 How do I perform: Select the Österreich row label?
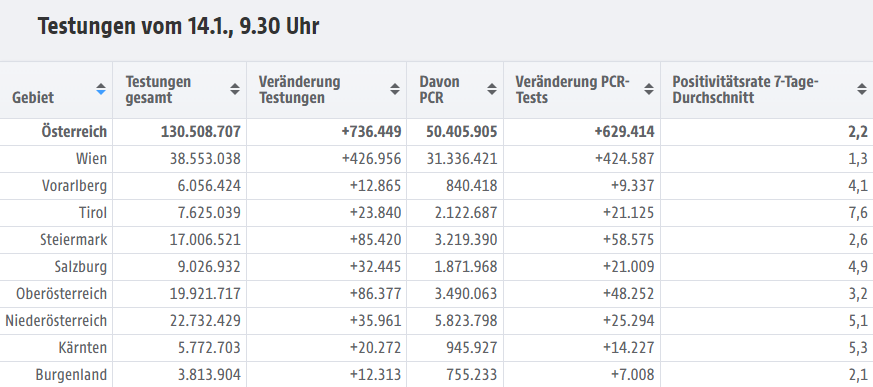74,131
